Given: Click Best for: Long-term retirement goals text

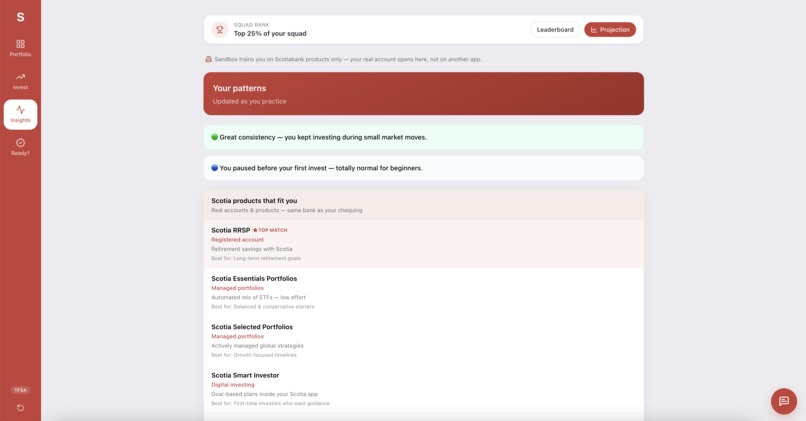Looking at the screenshot, I should [x=256, y=258].
